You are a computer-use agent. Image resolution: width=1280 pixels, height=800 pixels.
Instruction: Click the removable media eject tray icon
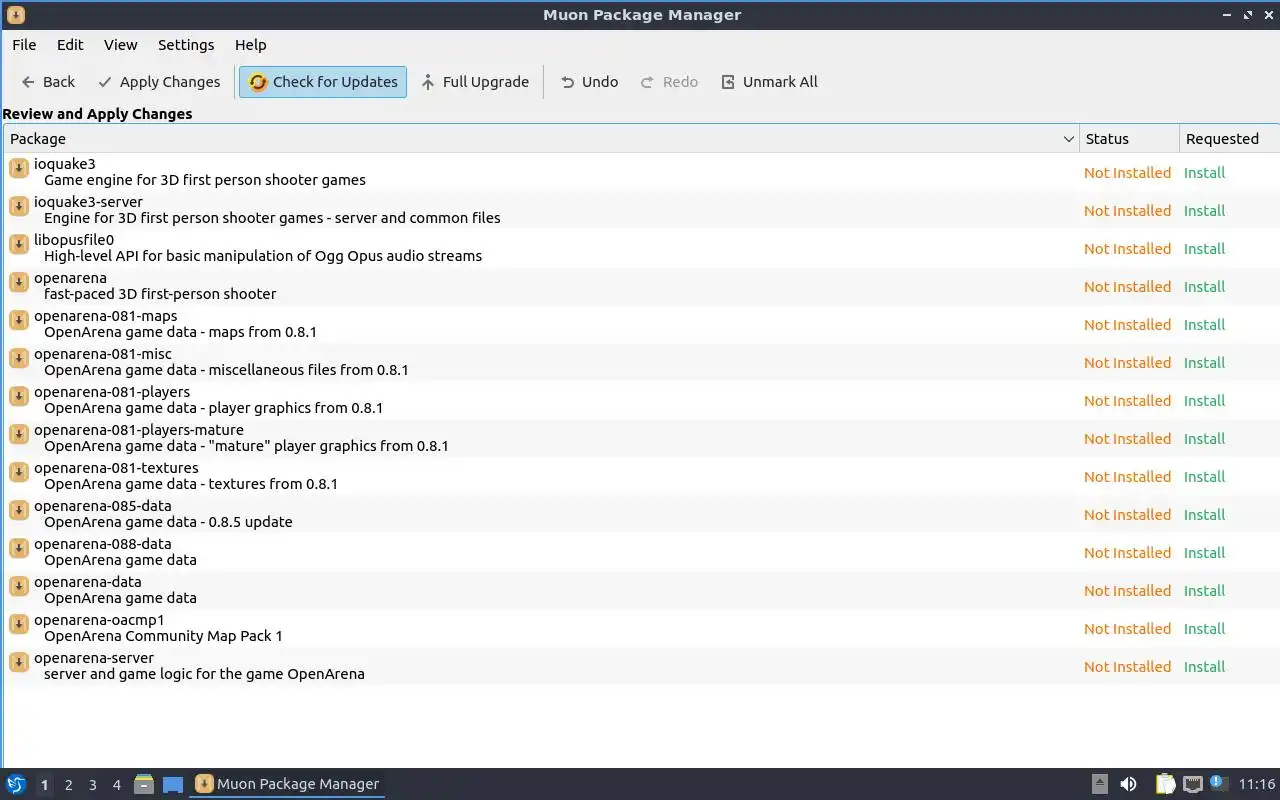click(x=1100, y=784)
